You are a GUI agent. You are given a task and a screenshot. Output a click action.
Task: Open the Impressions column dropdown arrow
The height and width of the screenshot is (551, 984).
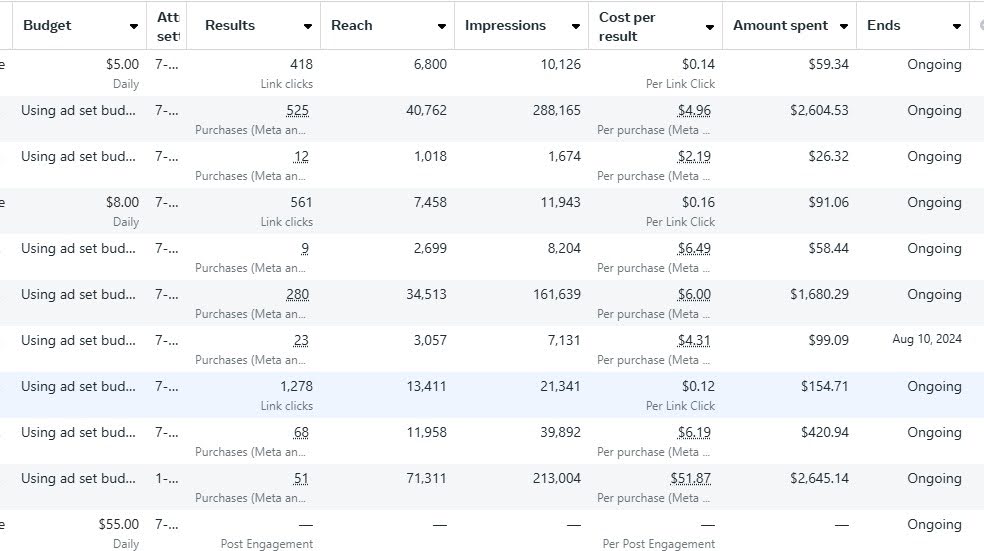(575, 26)
